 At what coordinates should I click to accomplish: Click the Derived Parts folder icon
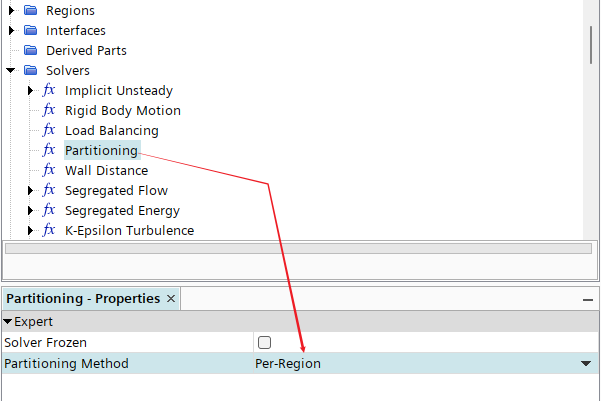click(x=30, y=50)
